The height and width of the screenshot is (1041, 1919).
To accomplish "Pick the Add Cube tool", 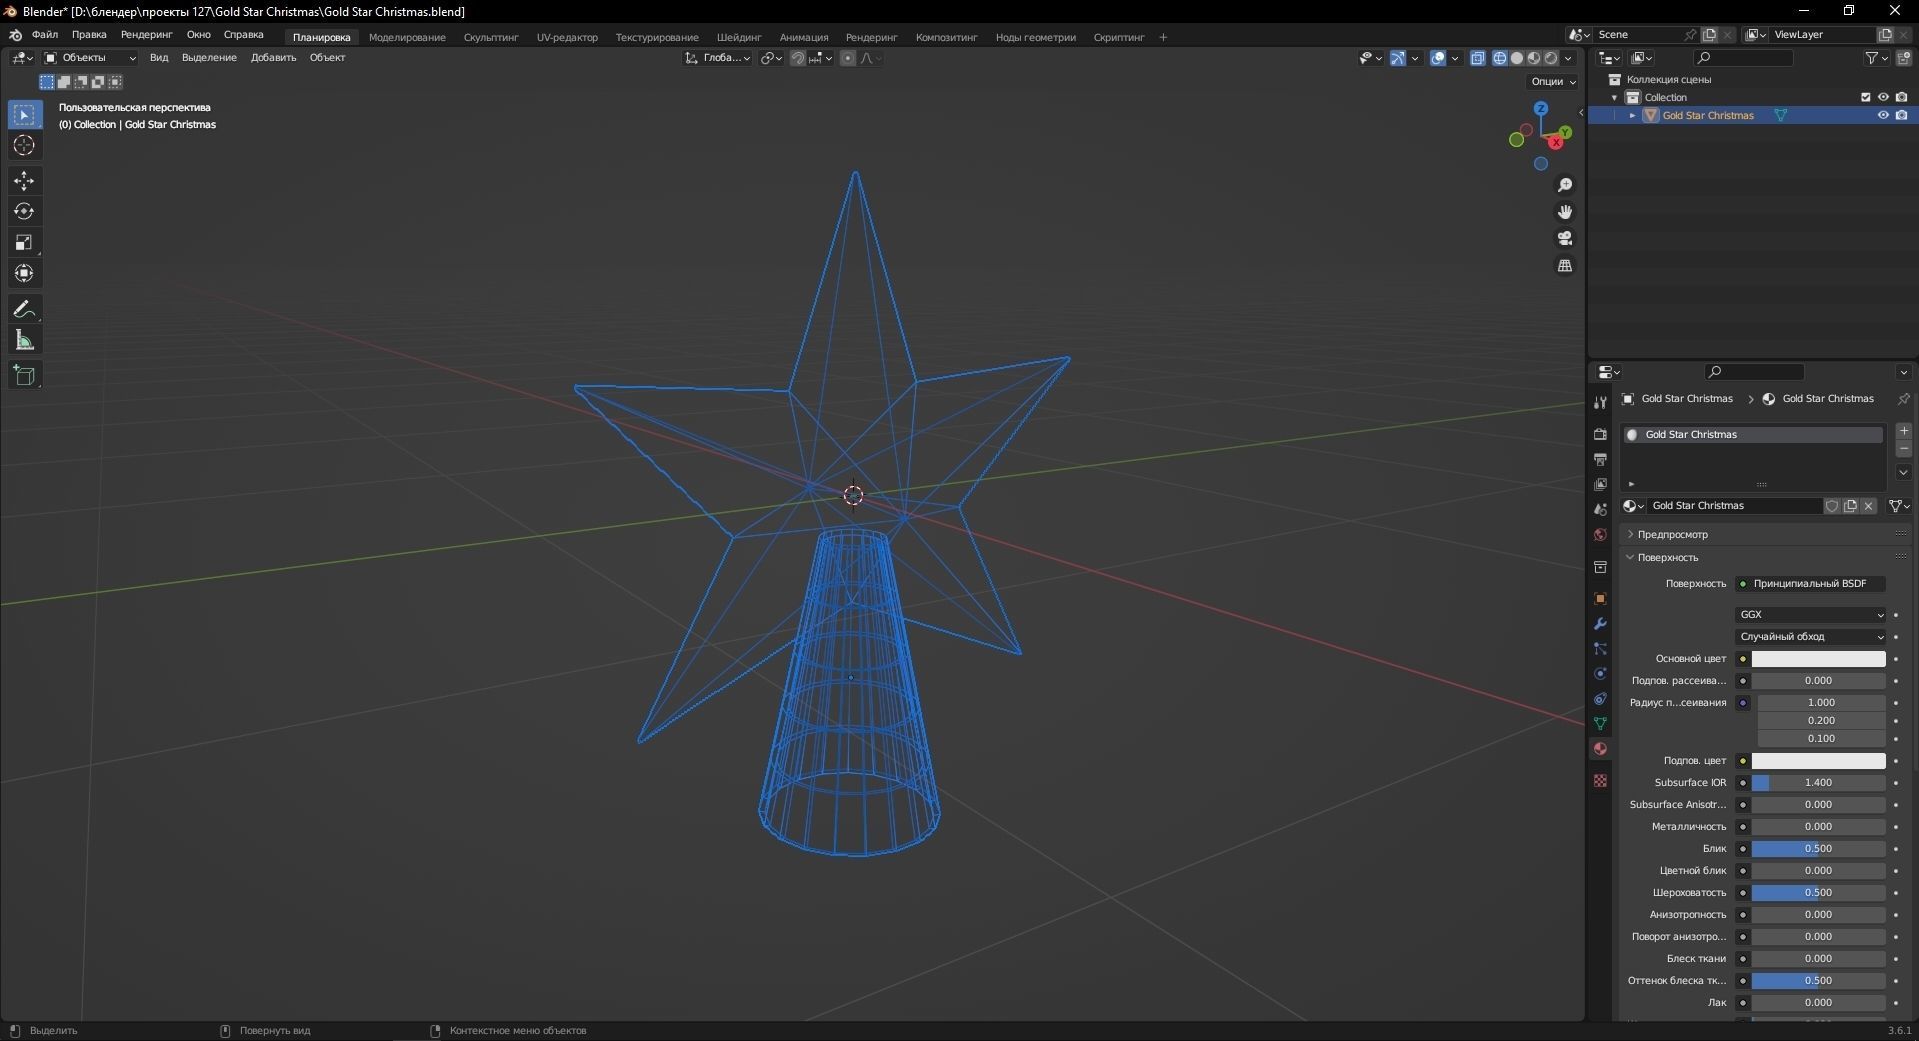I will tap(24, 376).
